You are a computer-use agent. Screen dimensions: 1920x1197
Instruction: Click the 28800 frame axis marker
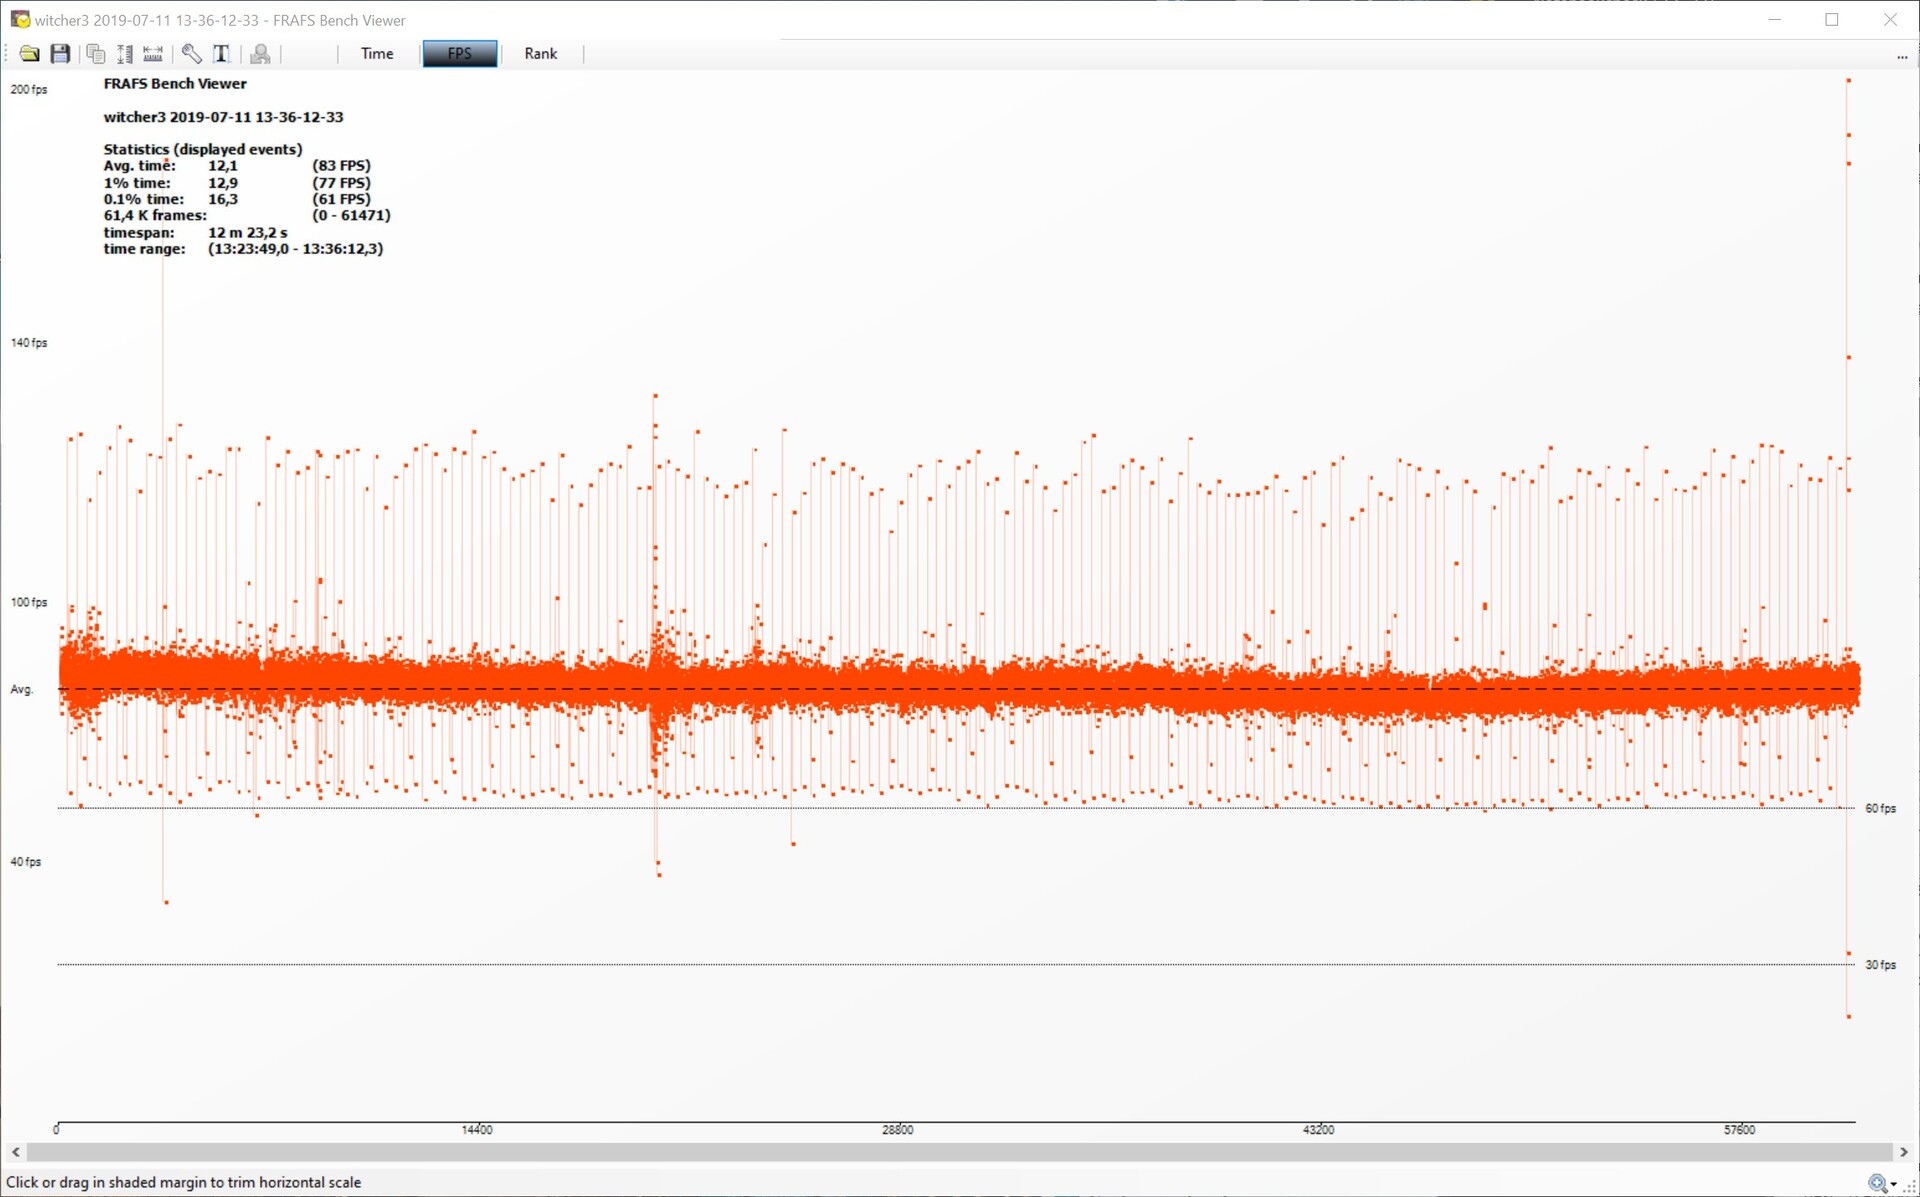(x=897, y=1129)
